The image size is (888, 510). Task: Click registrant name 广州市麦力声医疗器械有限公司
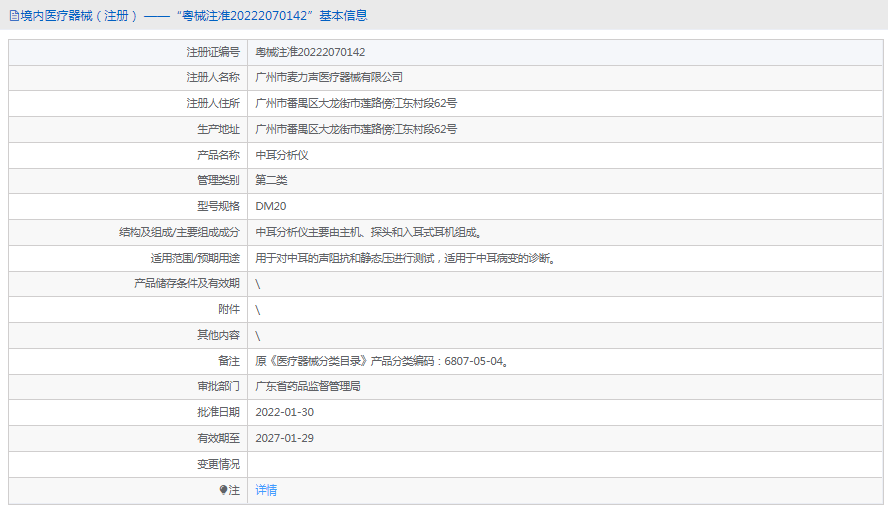[329, 78]
